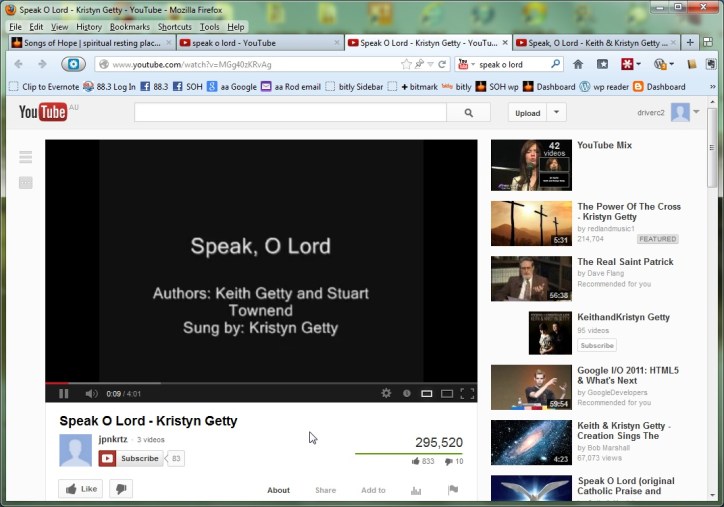This screenshot has height=507, width=724.
Task: Open the Bookmarks menu
Action: [x=129, y=27]
